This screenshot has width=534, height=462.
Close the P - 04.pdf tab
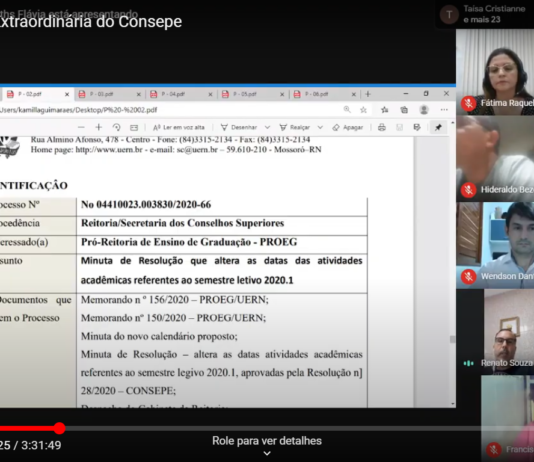click(x=210, y=94)
